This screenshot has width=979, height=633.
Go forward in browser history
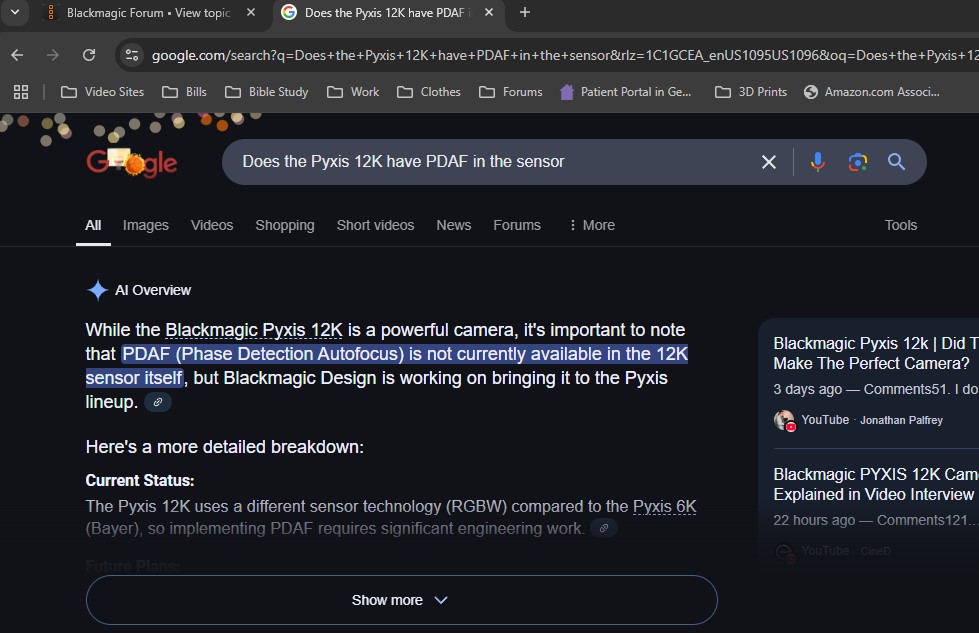coord(53,56)
